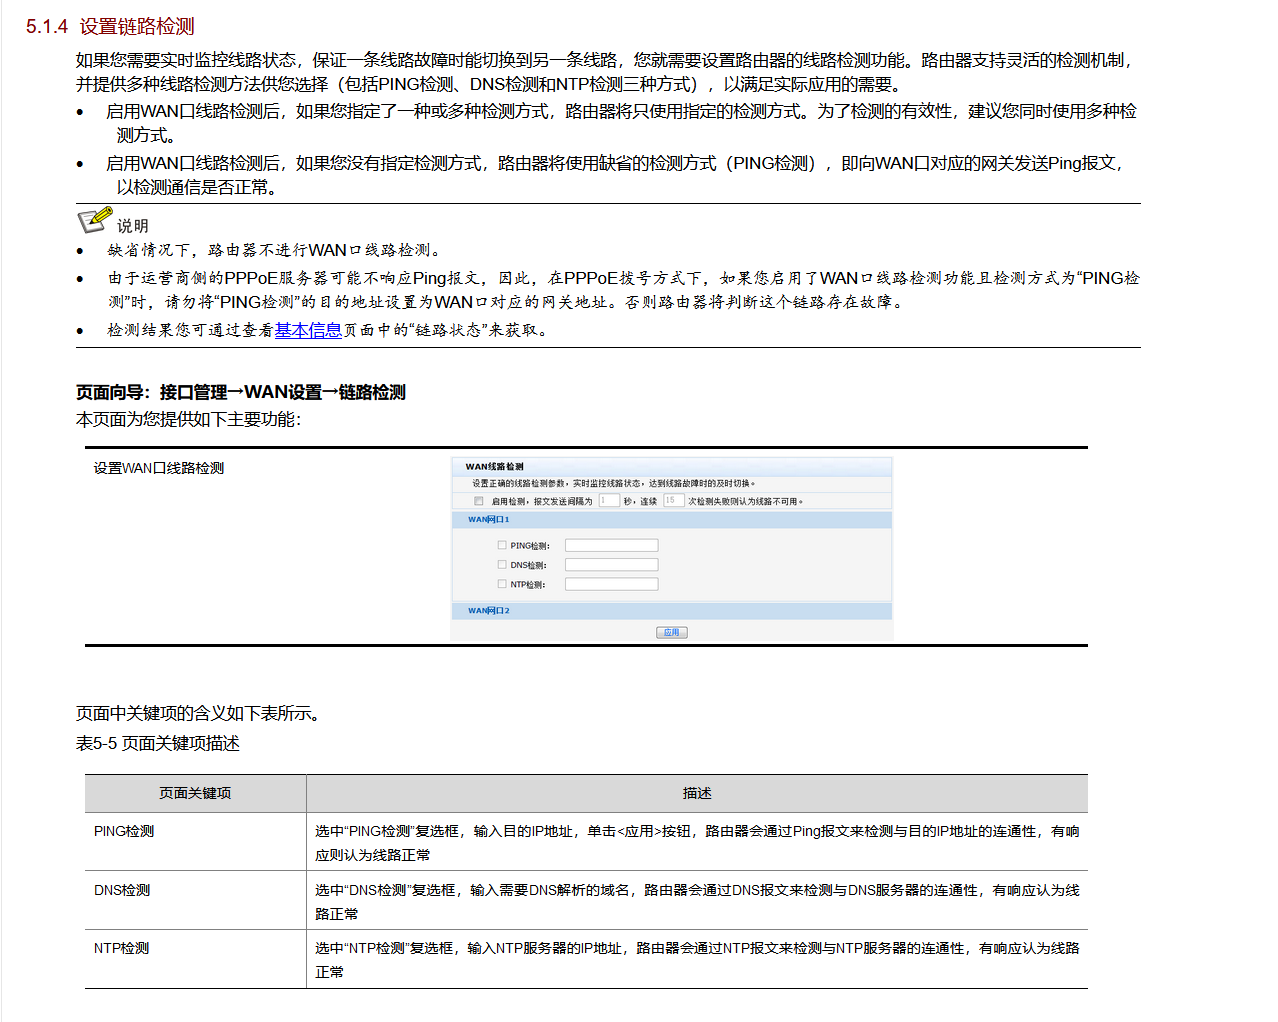1278x1022 pixels.
Task: Click the packet interval seconds field
Action: (x=609, y=500)
